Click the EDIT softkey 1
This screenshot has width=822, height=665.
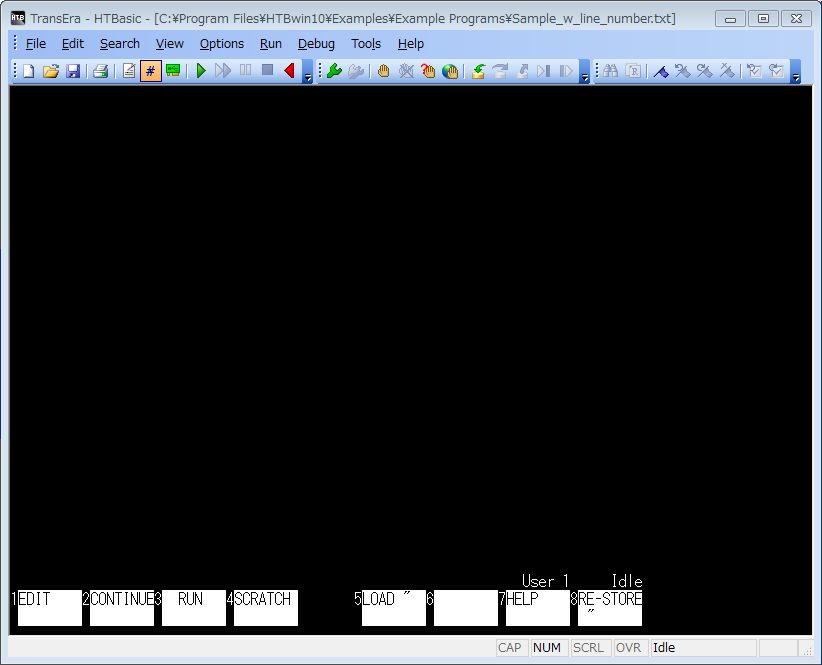50,608
